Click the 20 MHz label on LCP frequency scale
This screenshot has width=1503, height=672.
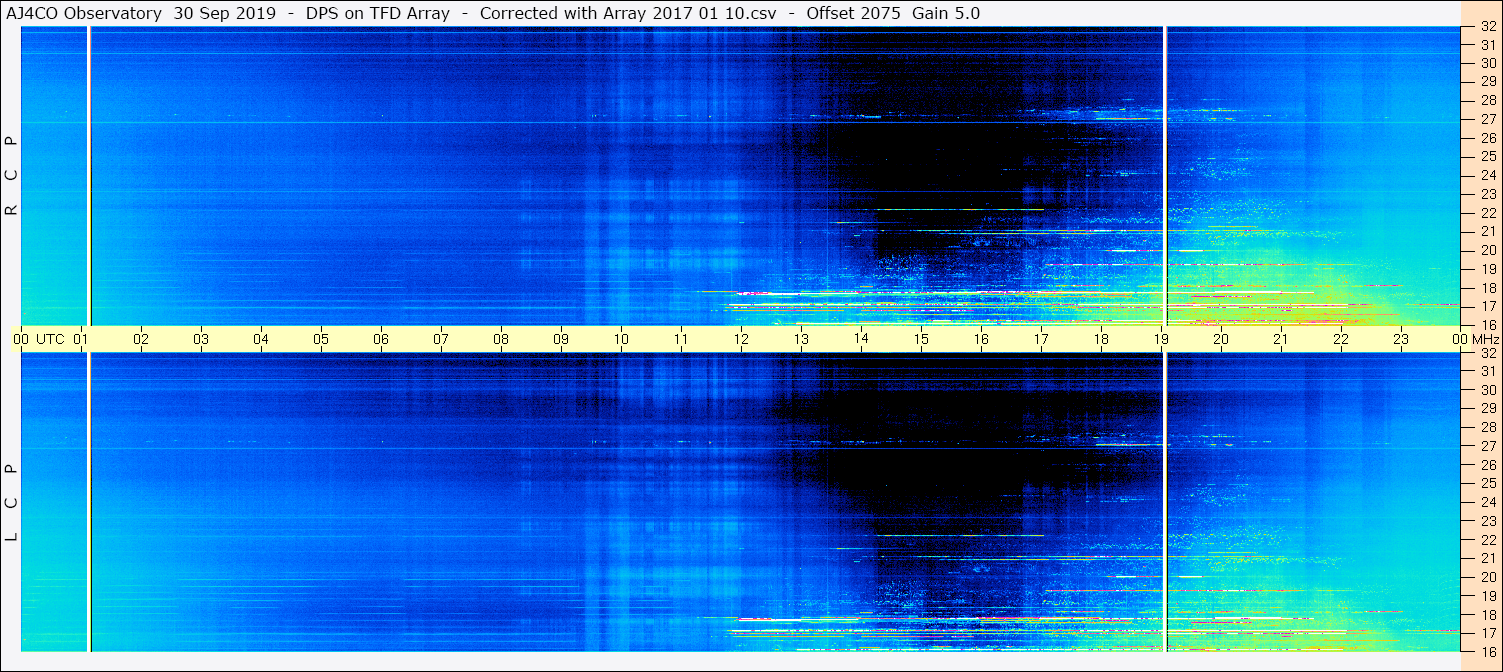(x=1487, y=577)
